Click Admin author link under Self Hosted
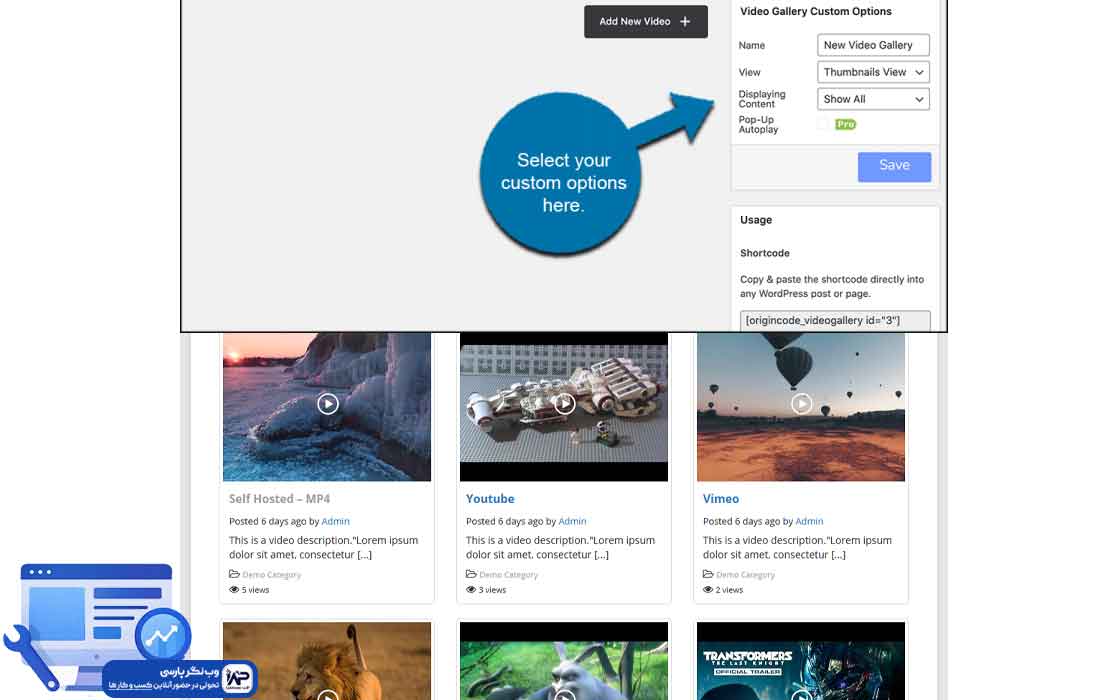This screenshot has height=700, width=1100. [335, 521]
